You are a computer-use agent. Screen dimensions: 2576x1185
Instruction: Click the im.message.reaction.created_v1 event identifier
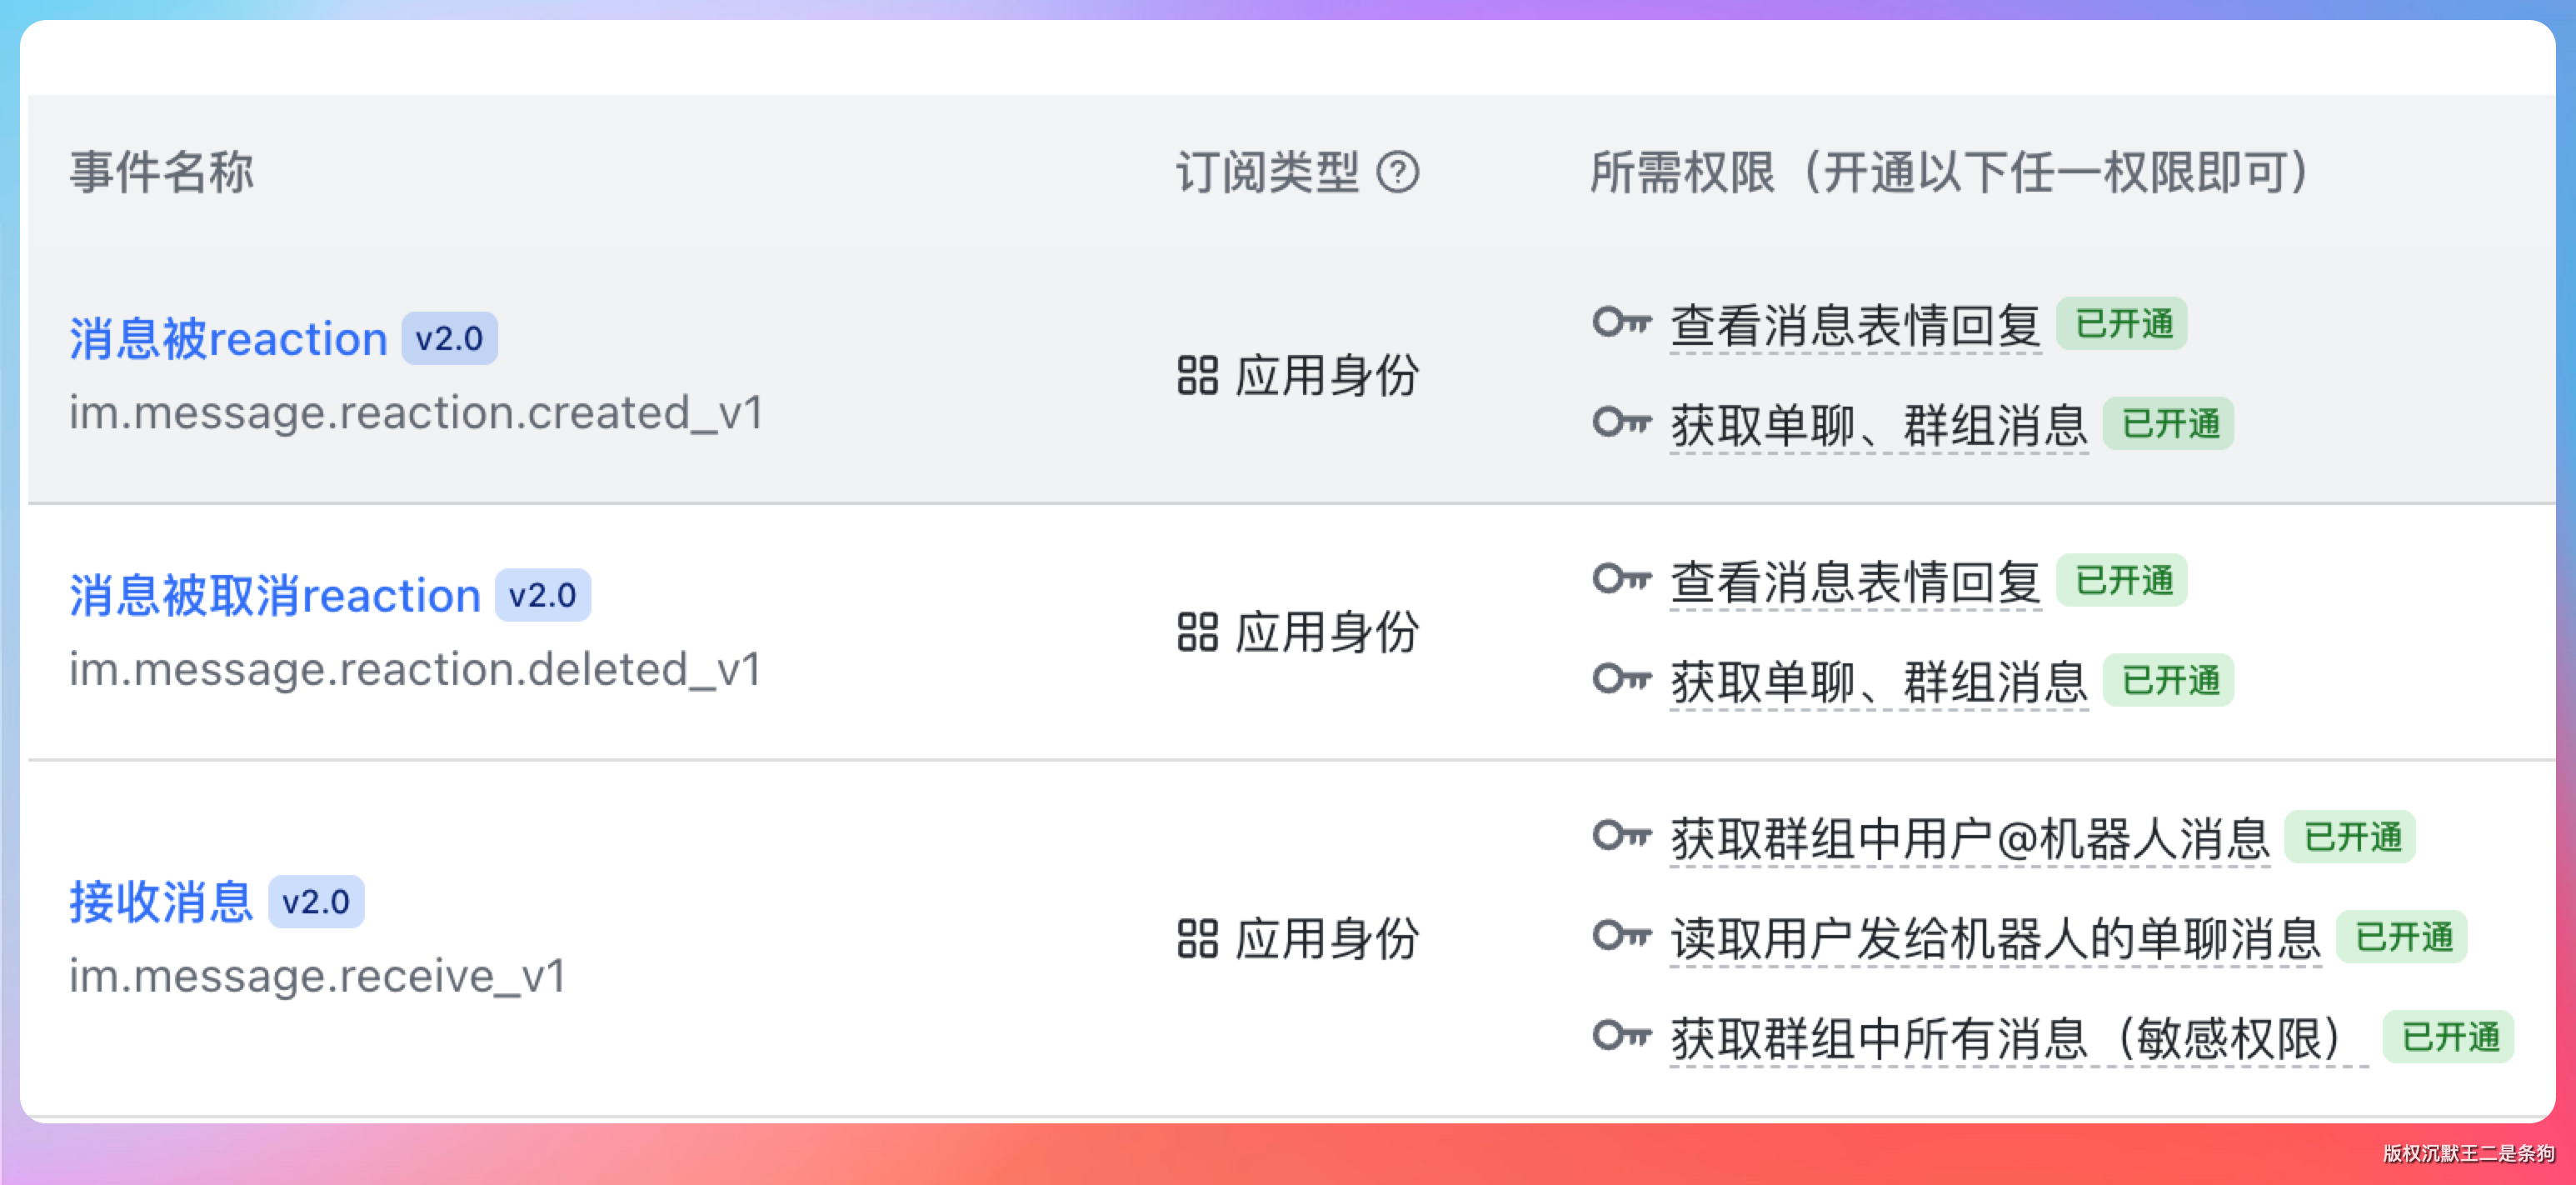coord(415,413)
